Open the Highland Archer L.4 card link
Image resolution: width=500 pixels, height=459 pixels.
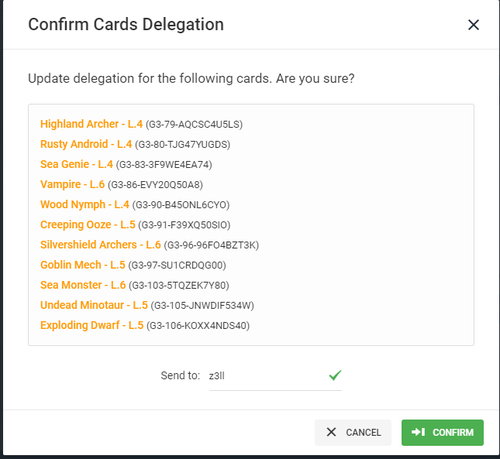click(x=91, y=124)
